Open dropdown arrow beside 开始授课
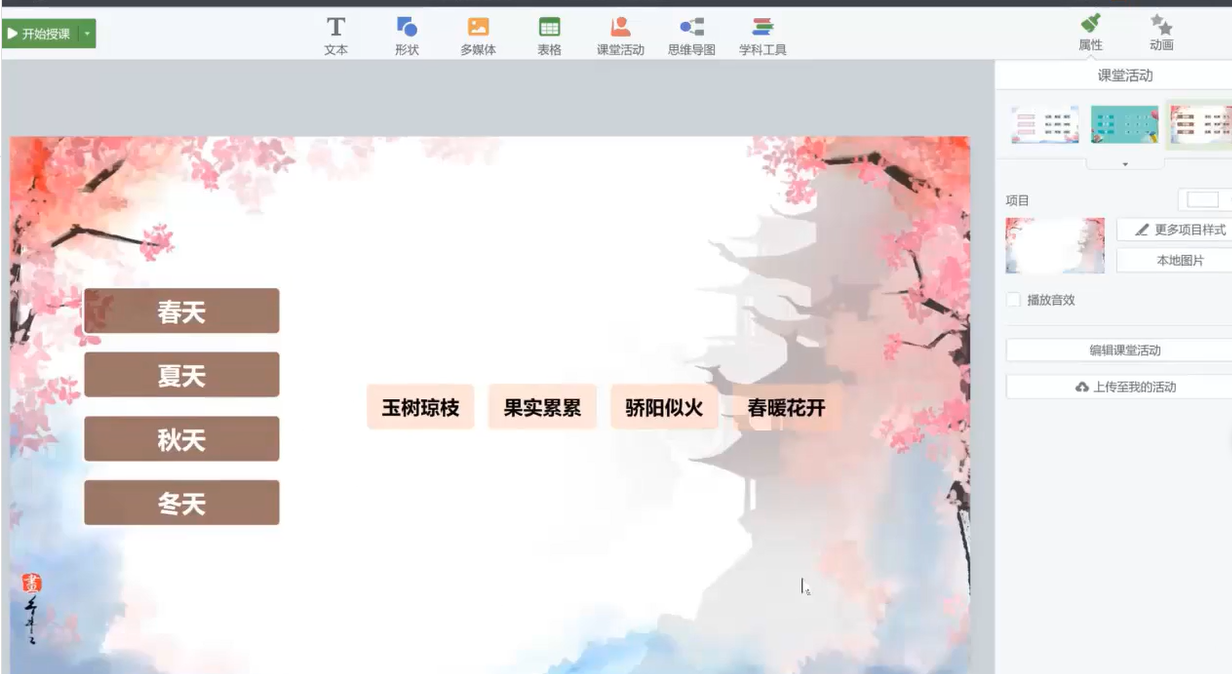 (x=87, y=34)
